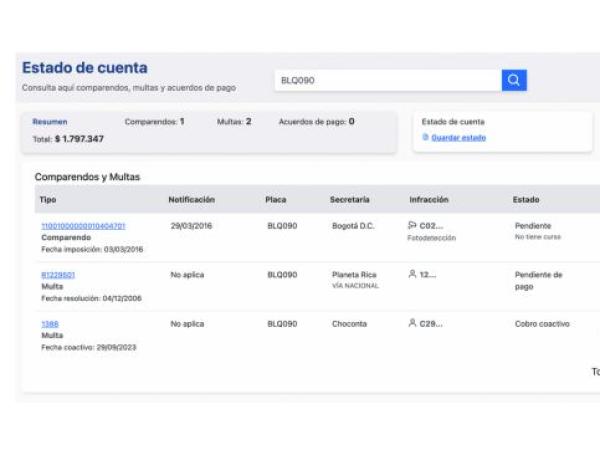
Task: Click the Placa column header
Action: click(x=276, y=200)
